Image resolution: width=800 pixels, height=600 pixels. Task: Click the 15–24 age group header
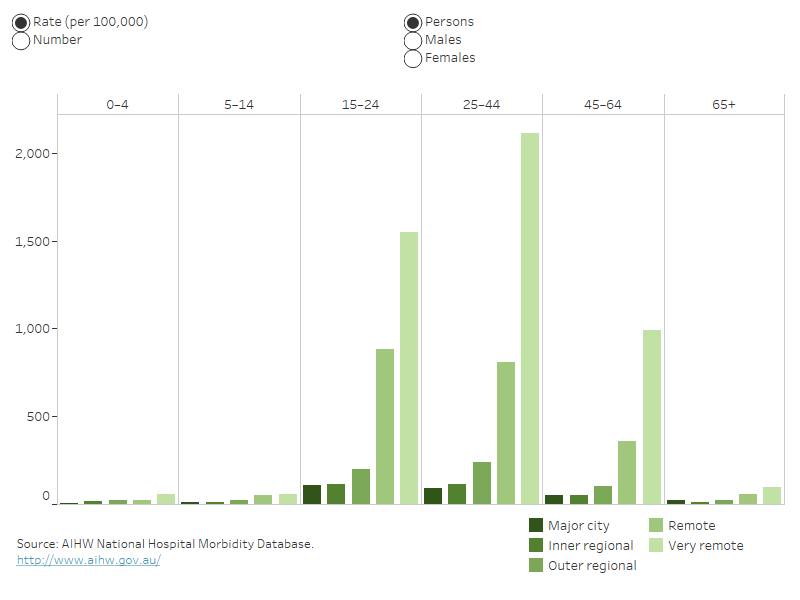pyautogui.click(x=360, y=105)
